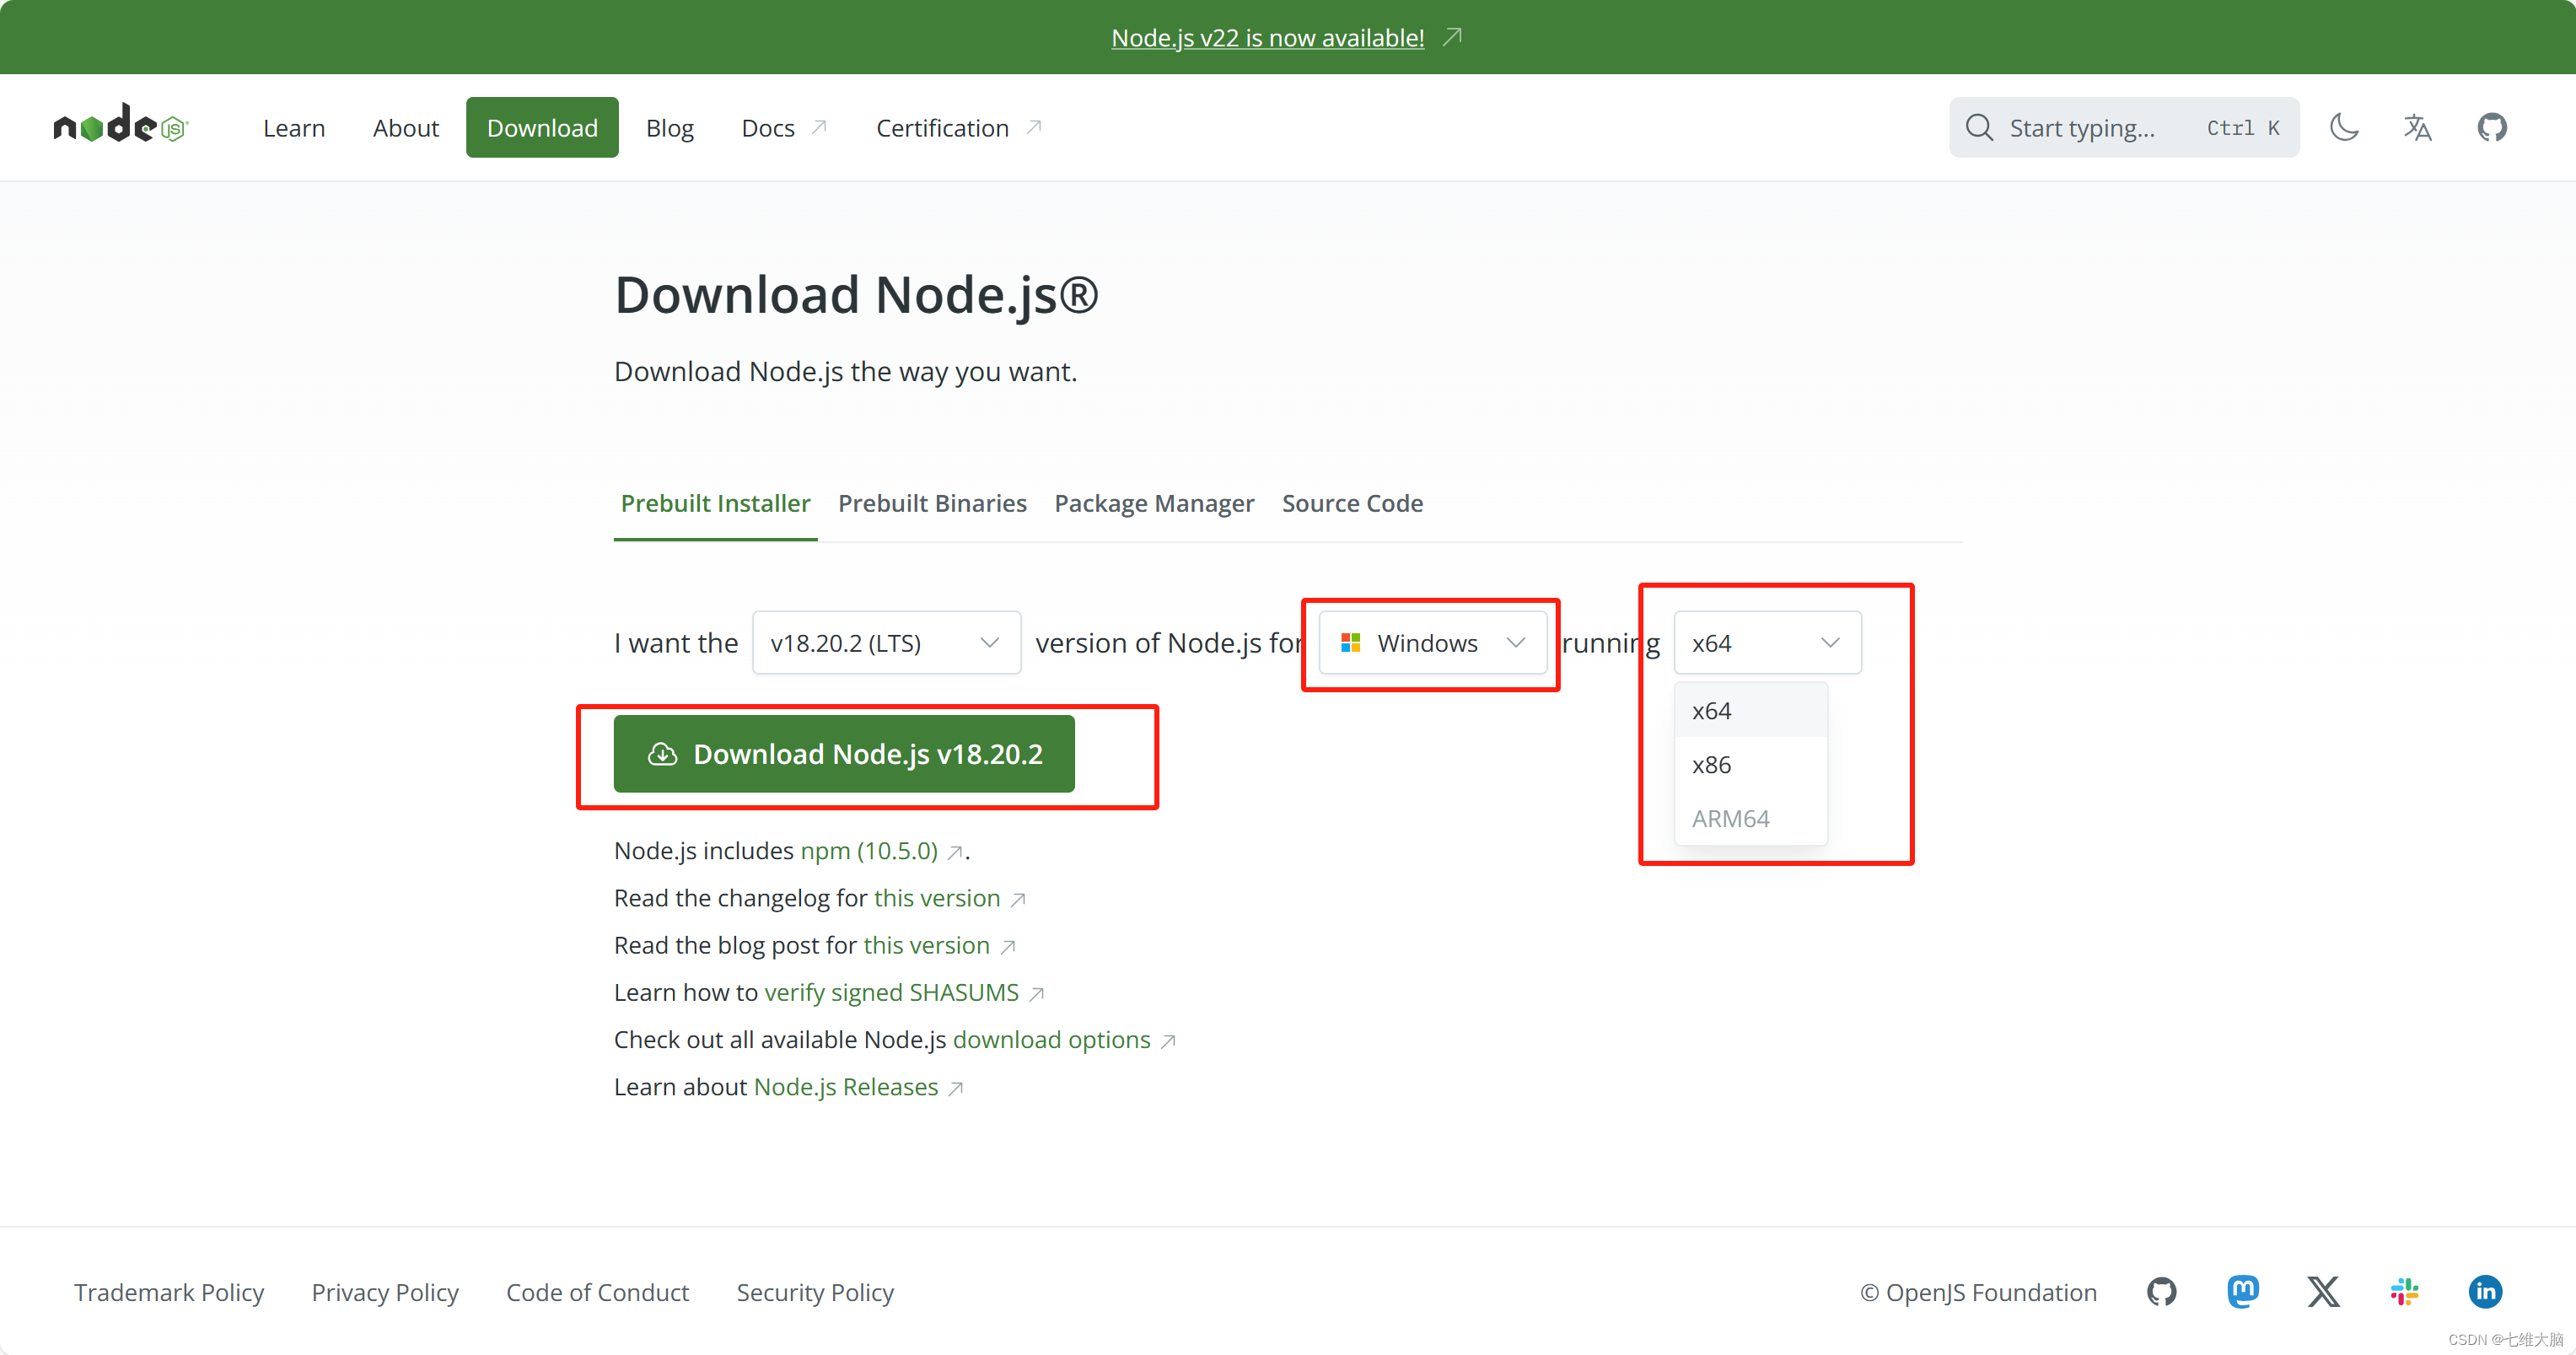Click arrow icon after Node.js Releases
Screen dimensions: 2576x1355
[x=955, y=1089]
